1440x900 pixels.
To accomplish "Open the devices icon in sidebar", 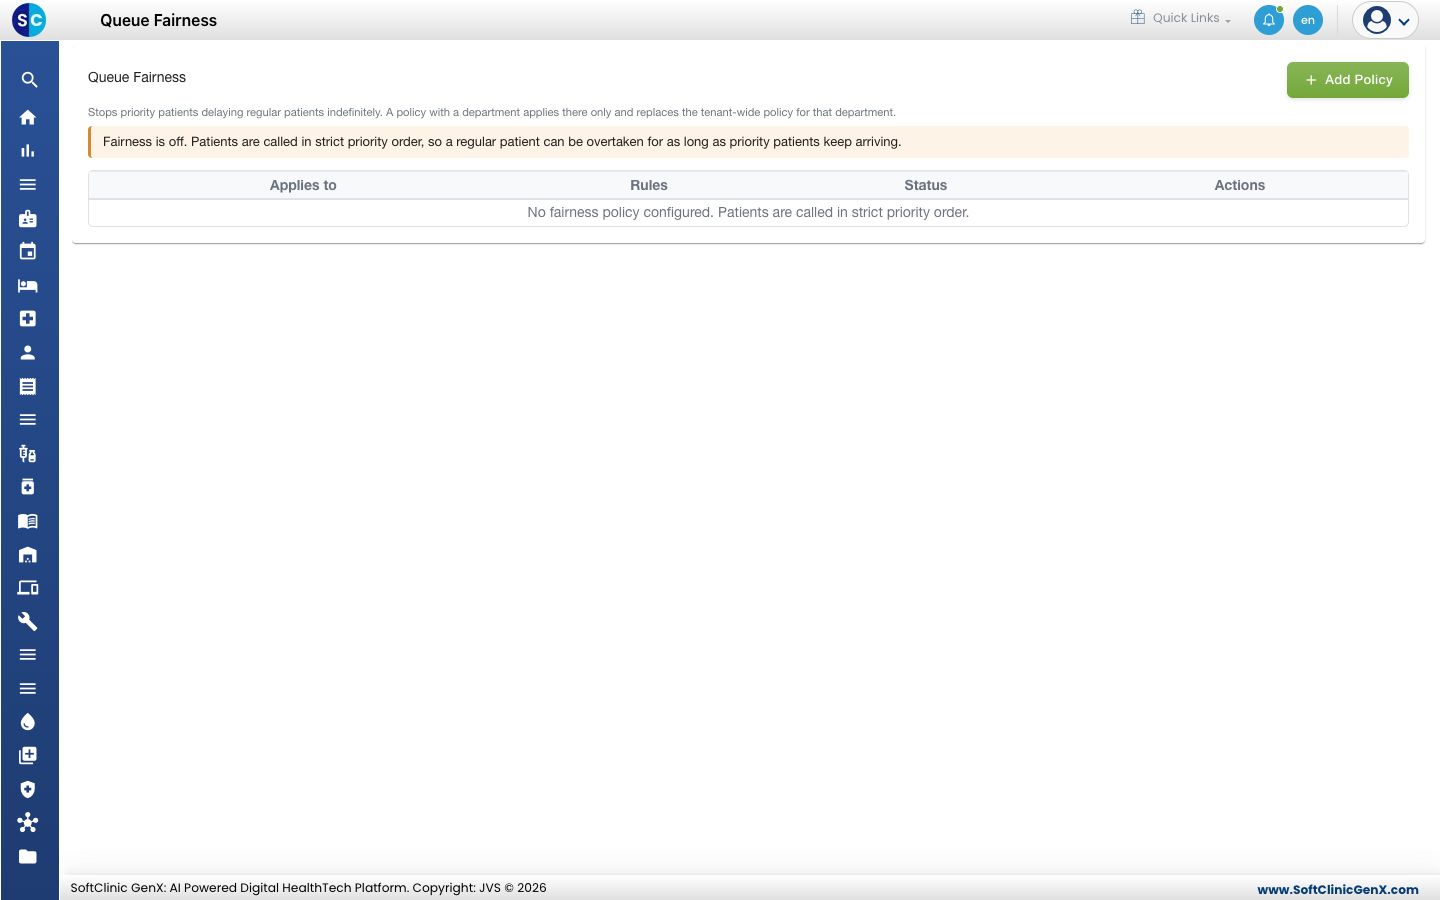I will 28,588.
